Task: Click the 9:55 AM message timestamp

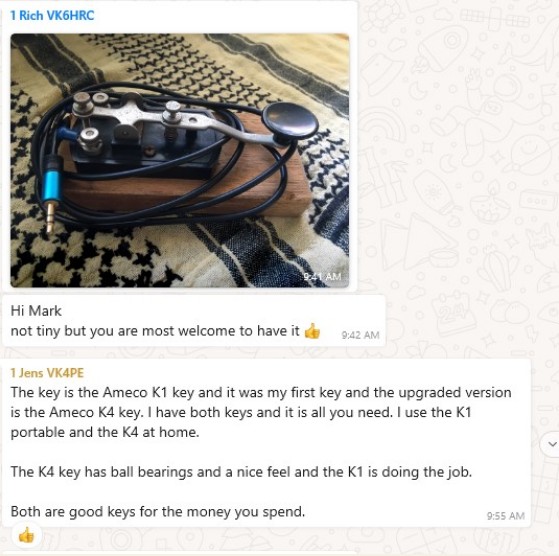Action: (x=506, y=516)
